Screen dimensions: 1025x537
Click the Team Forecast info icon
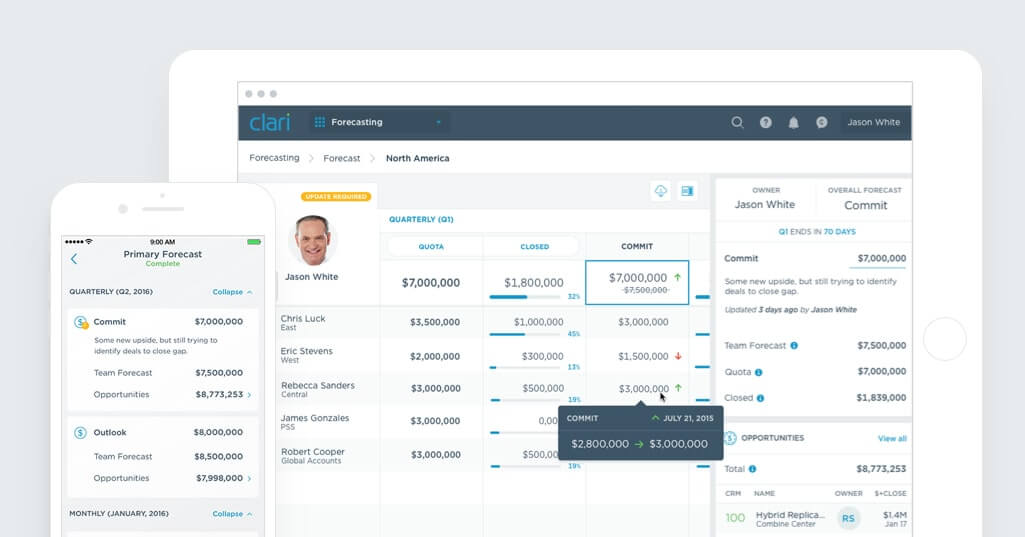(794, 345)
